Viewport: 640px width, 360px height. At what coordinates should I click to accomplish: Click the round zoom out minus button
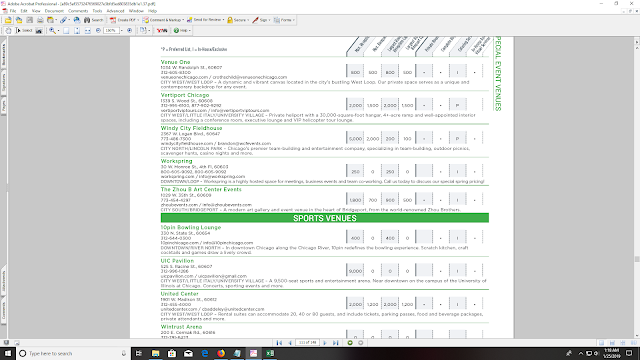pos(98,31)
